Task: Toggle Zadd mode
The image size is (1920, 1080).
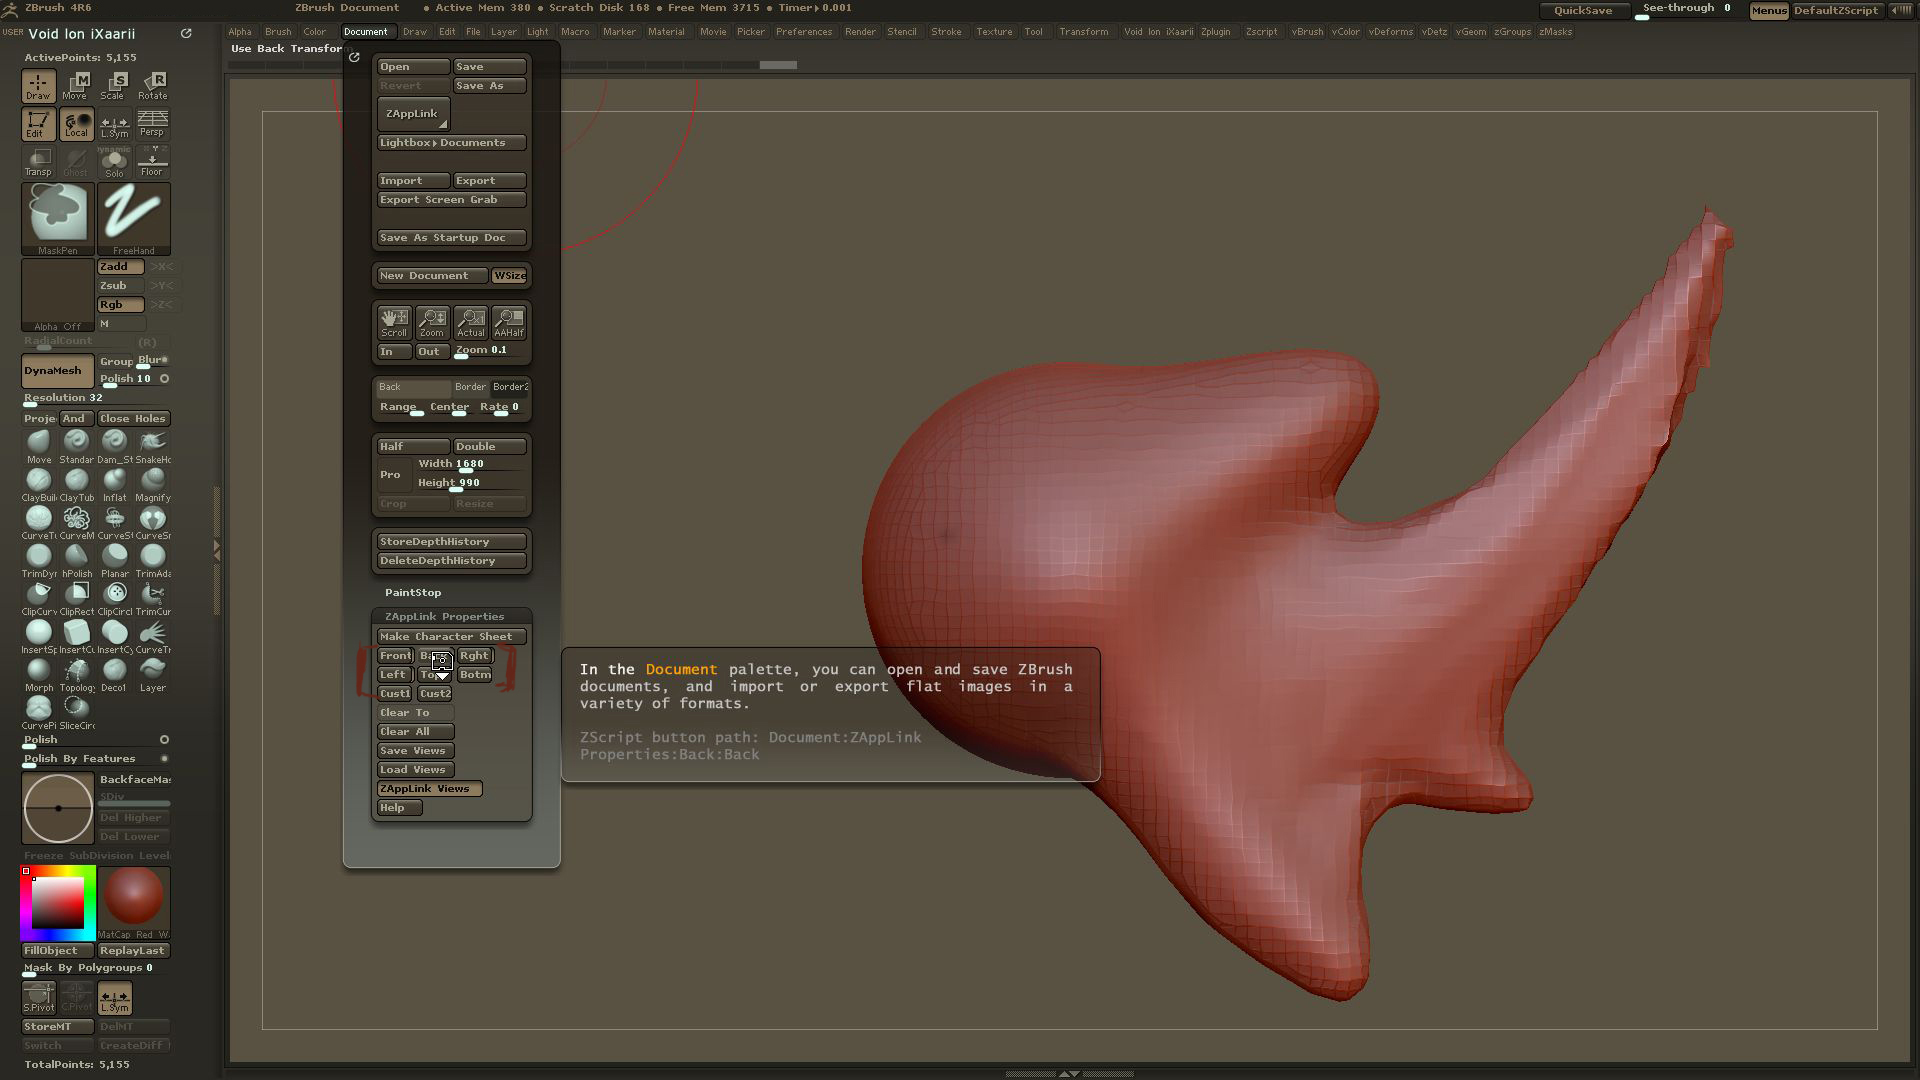Action: pyautogui.click(x=121, y=267)
